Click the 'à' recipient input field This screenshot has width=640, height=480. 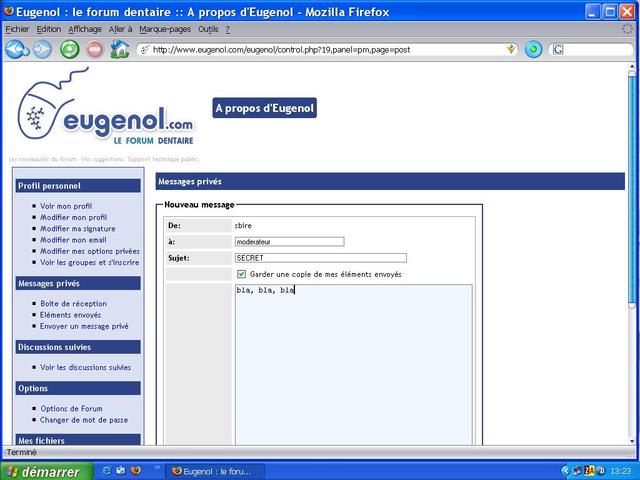288,241
